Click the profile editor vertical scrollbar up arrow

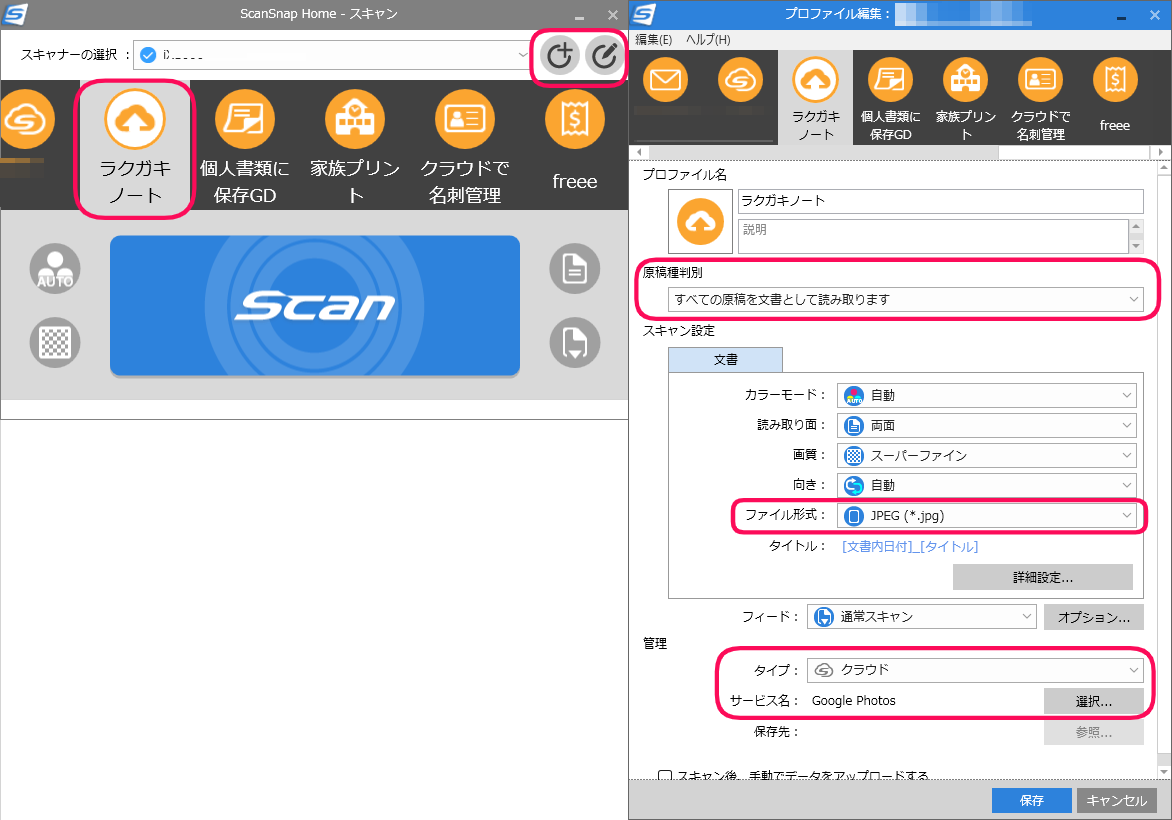click(x=1164, y=170)
